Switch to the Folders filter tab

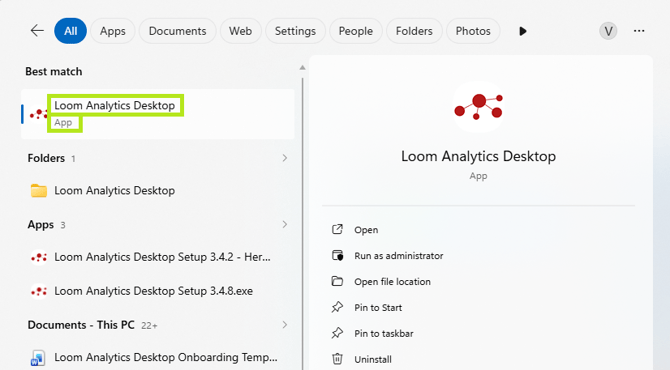pos(414,31)
